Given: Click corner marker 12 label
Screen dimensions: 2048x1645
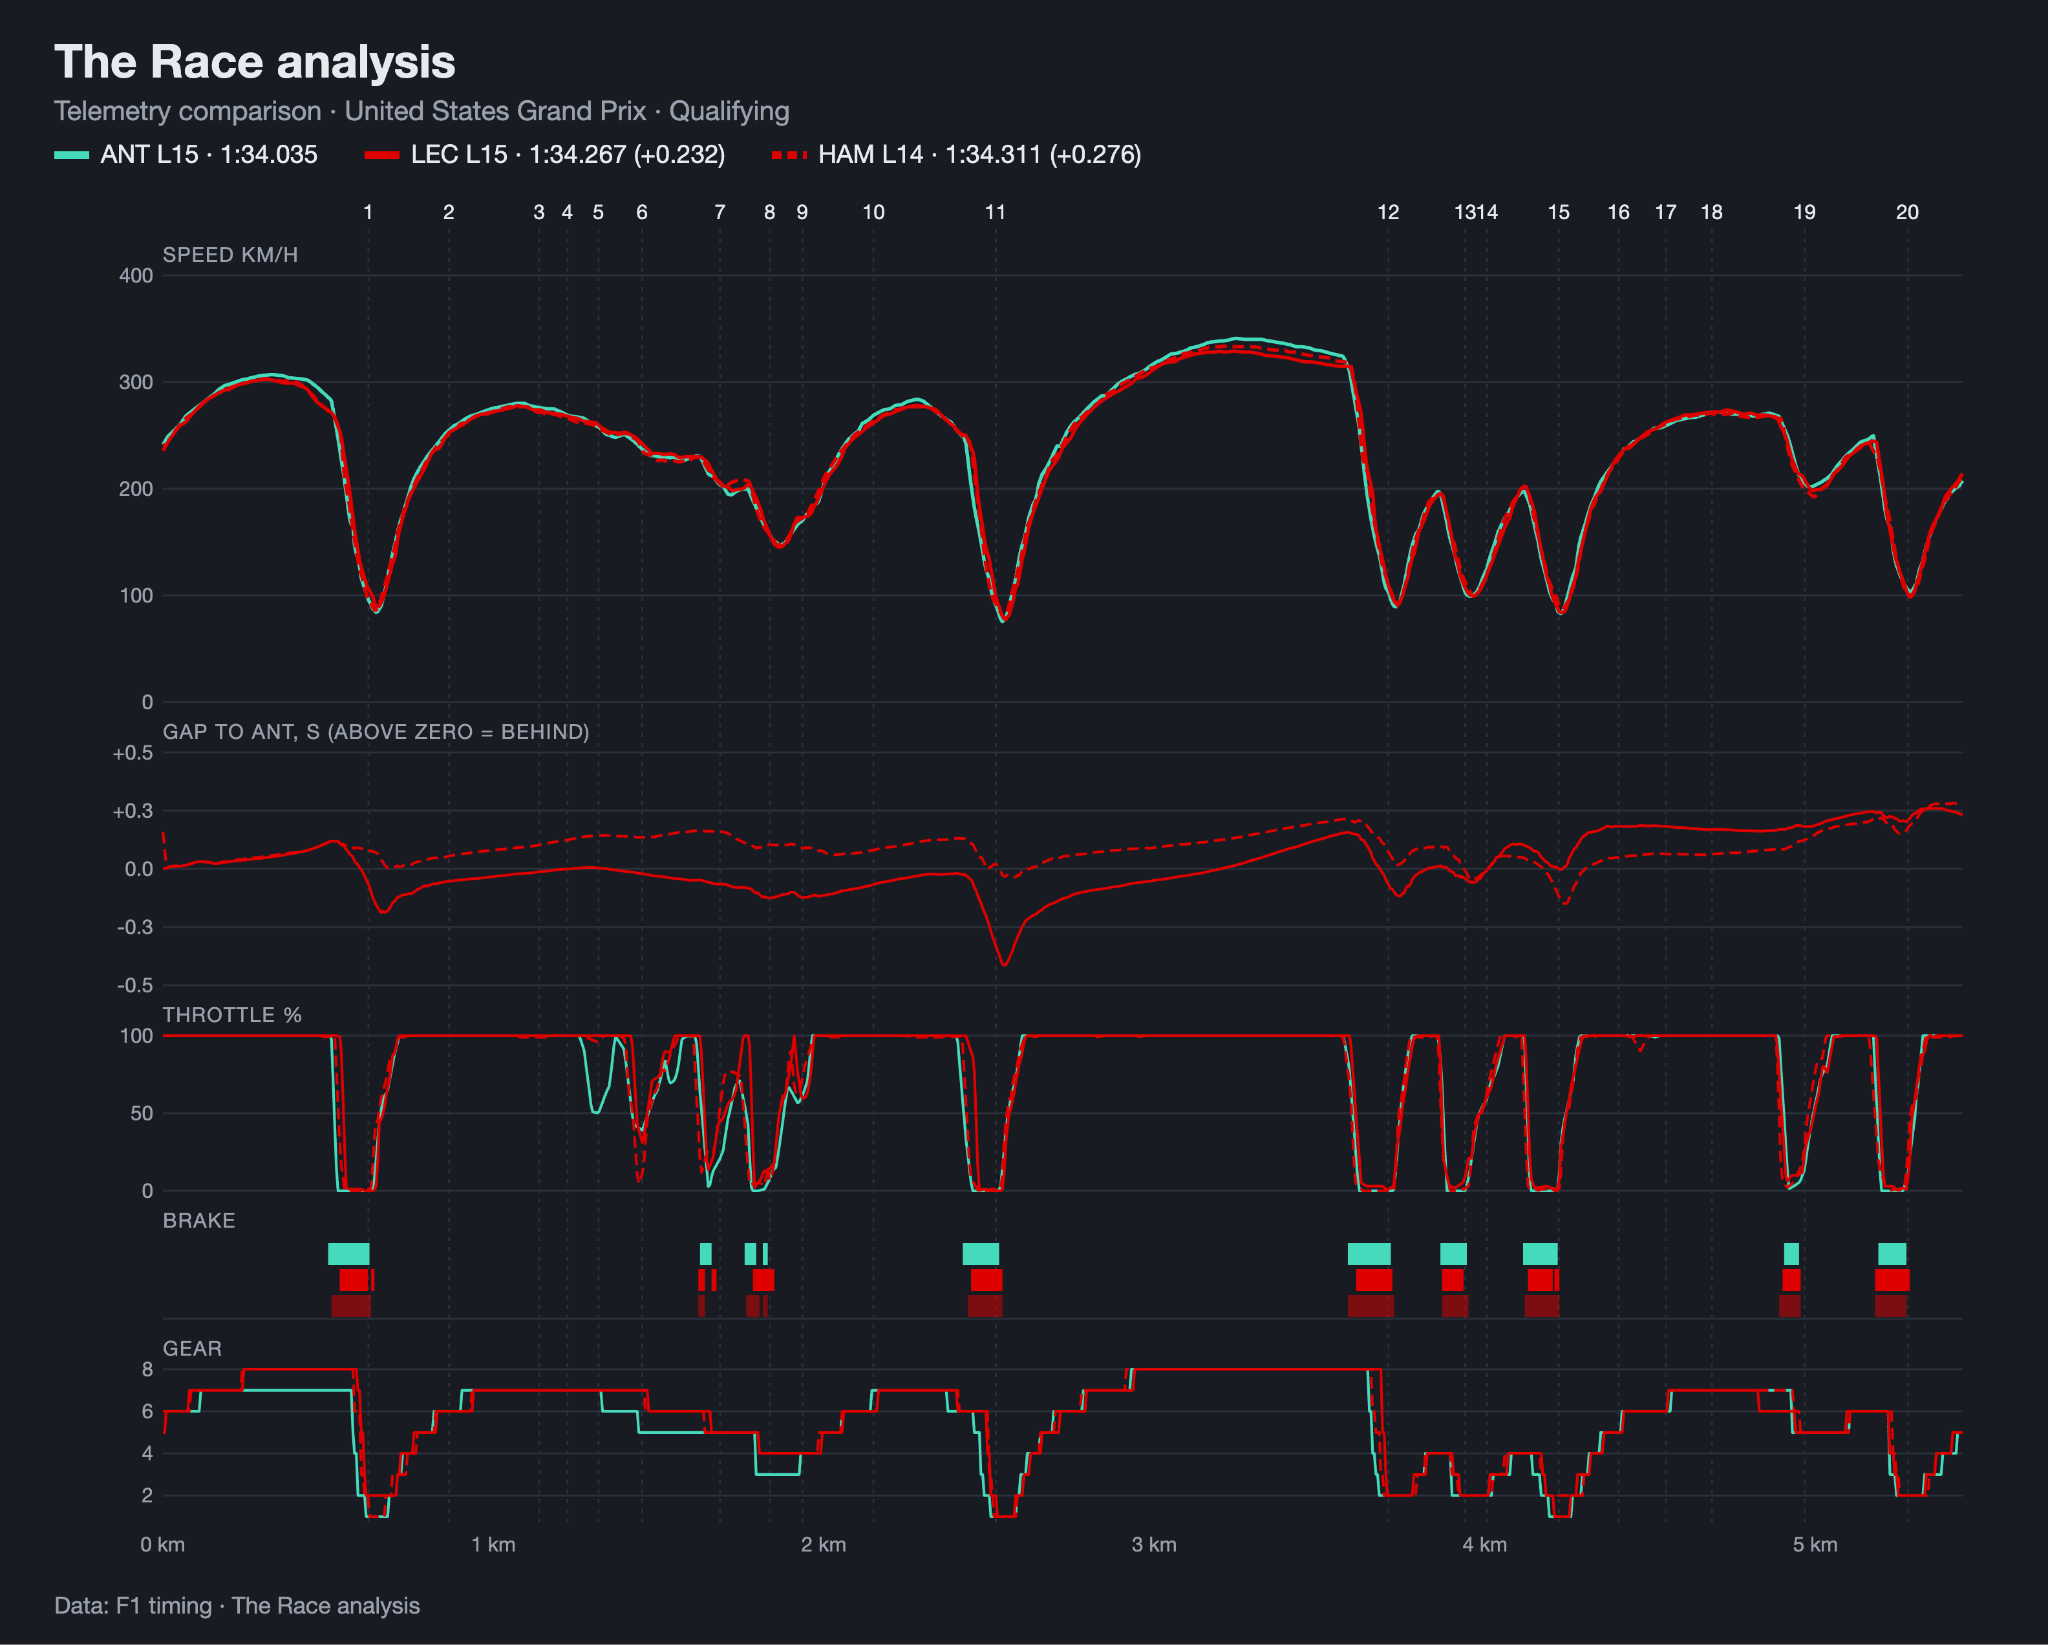Looking at the screenshot, I should pos(1389,212).
